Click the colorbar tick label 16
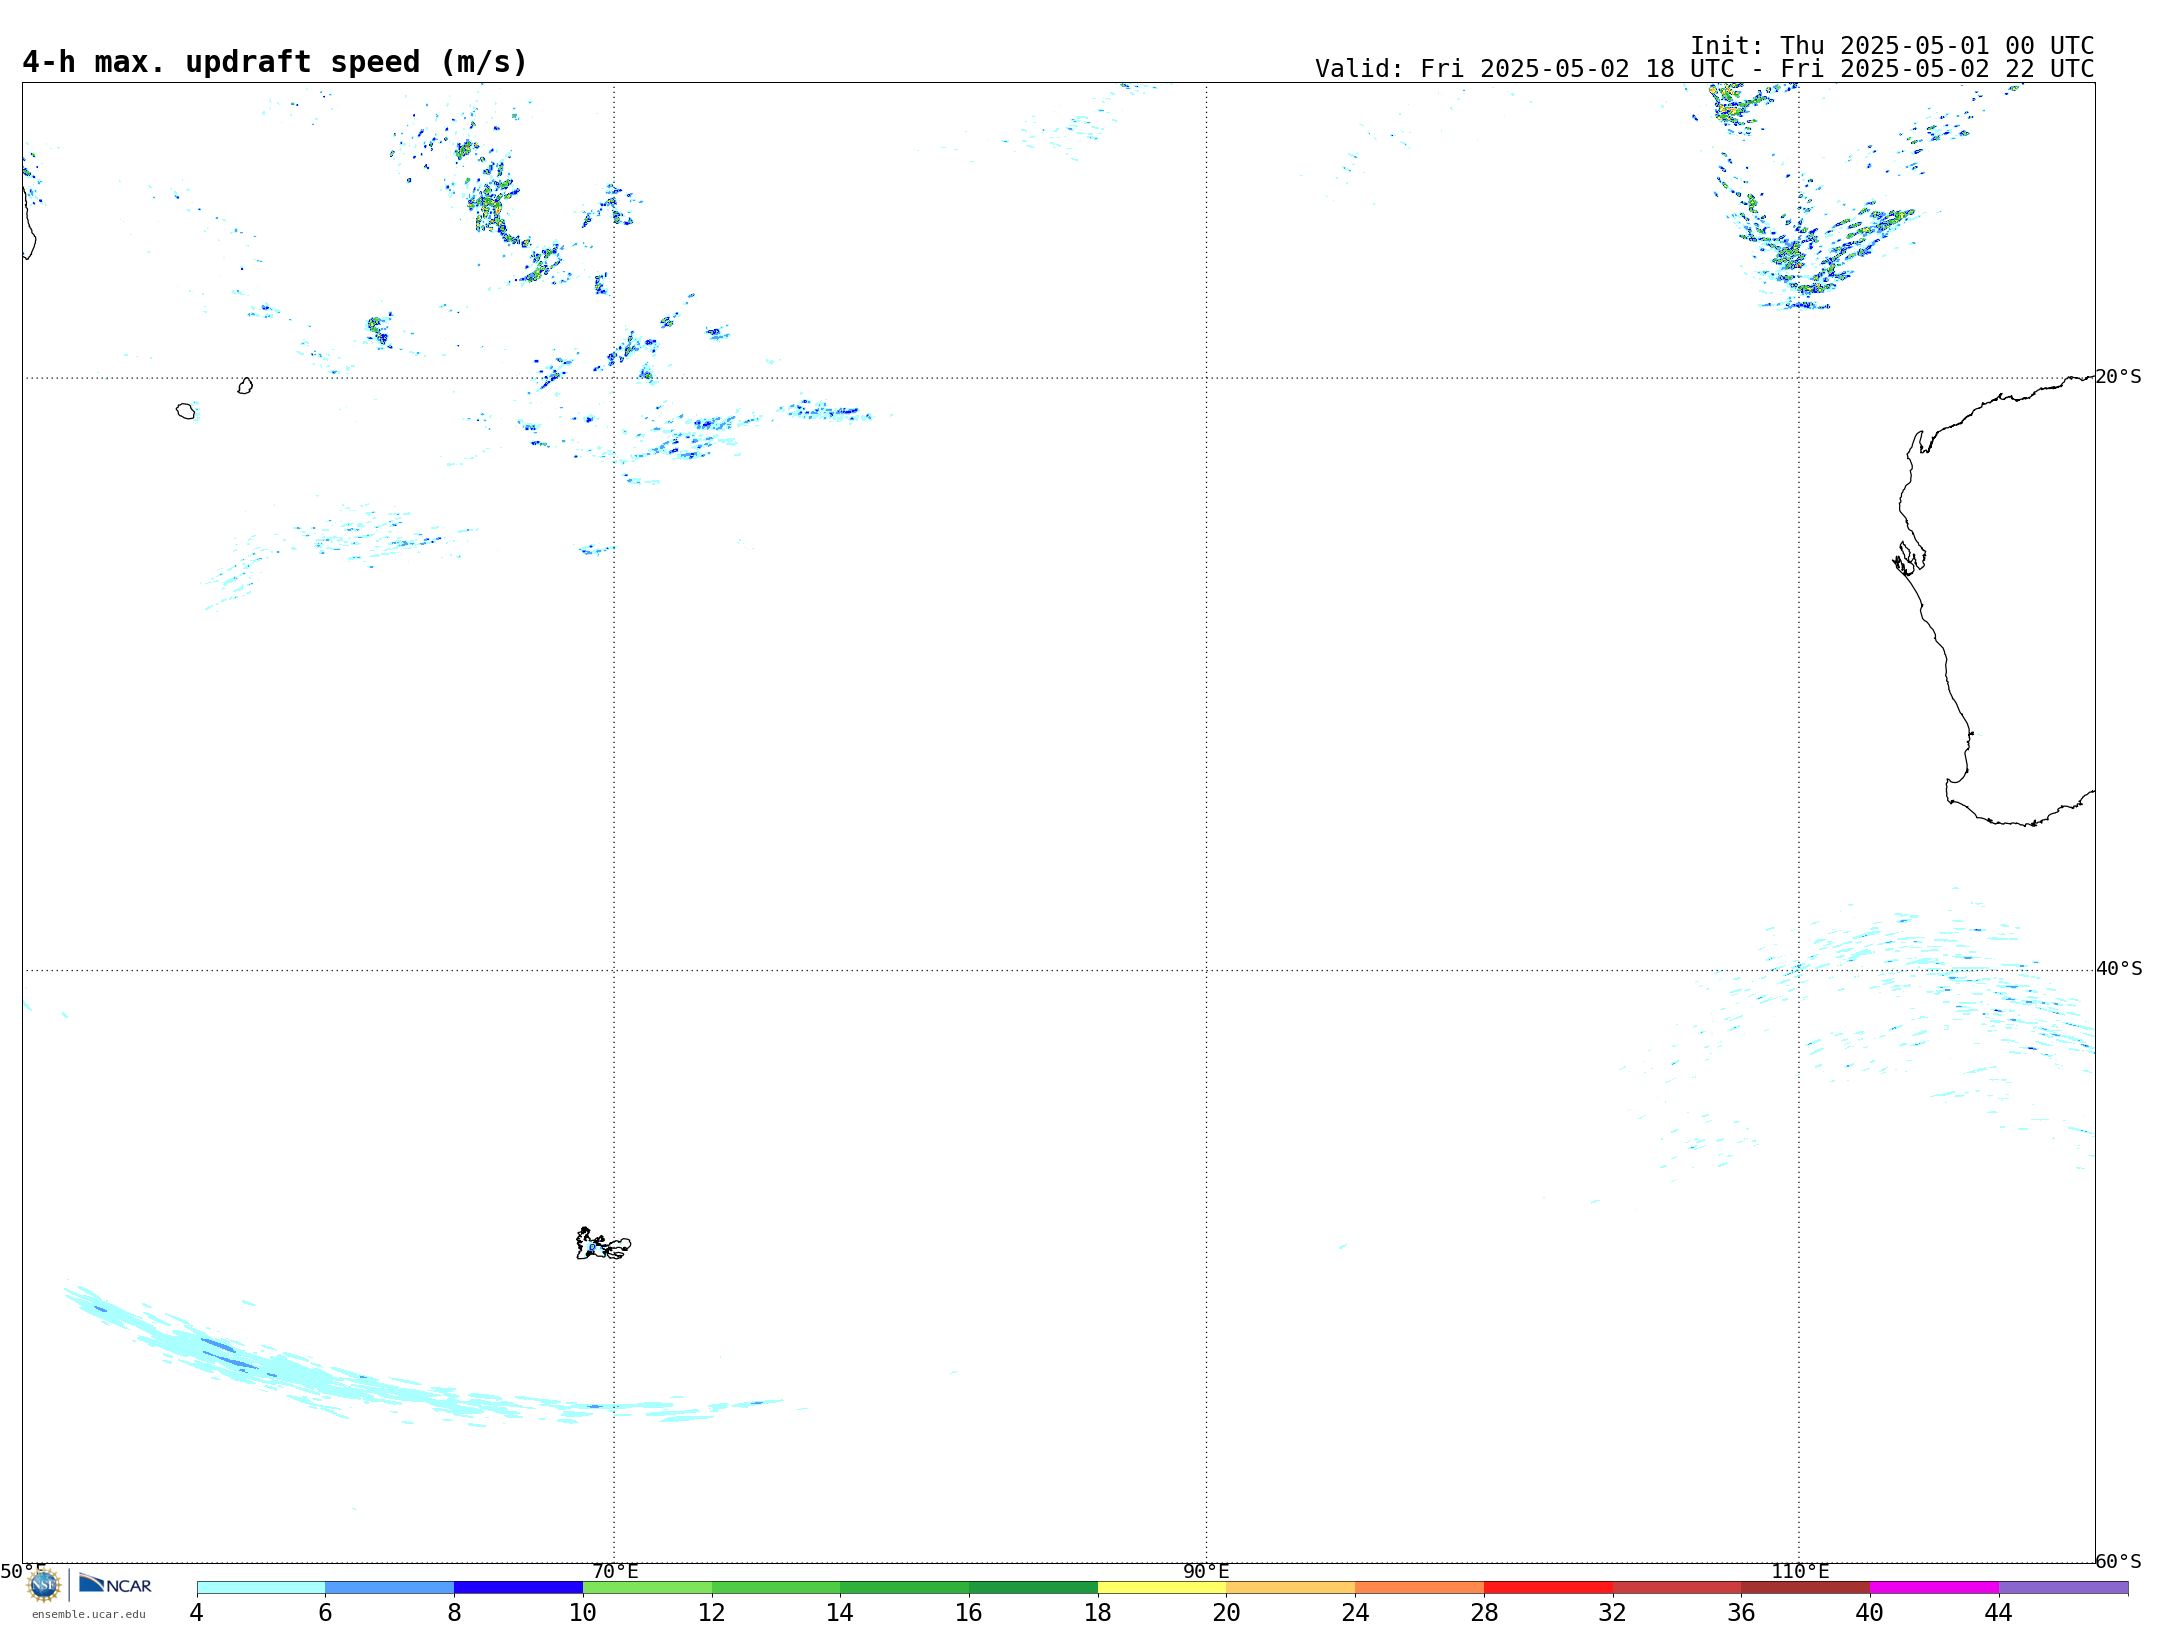Image resolution: width=2160 pixels, height=1626 pixels. (x=969, y=1613)
